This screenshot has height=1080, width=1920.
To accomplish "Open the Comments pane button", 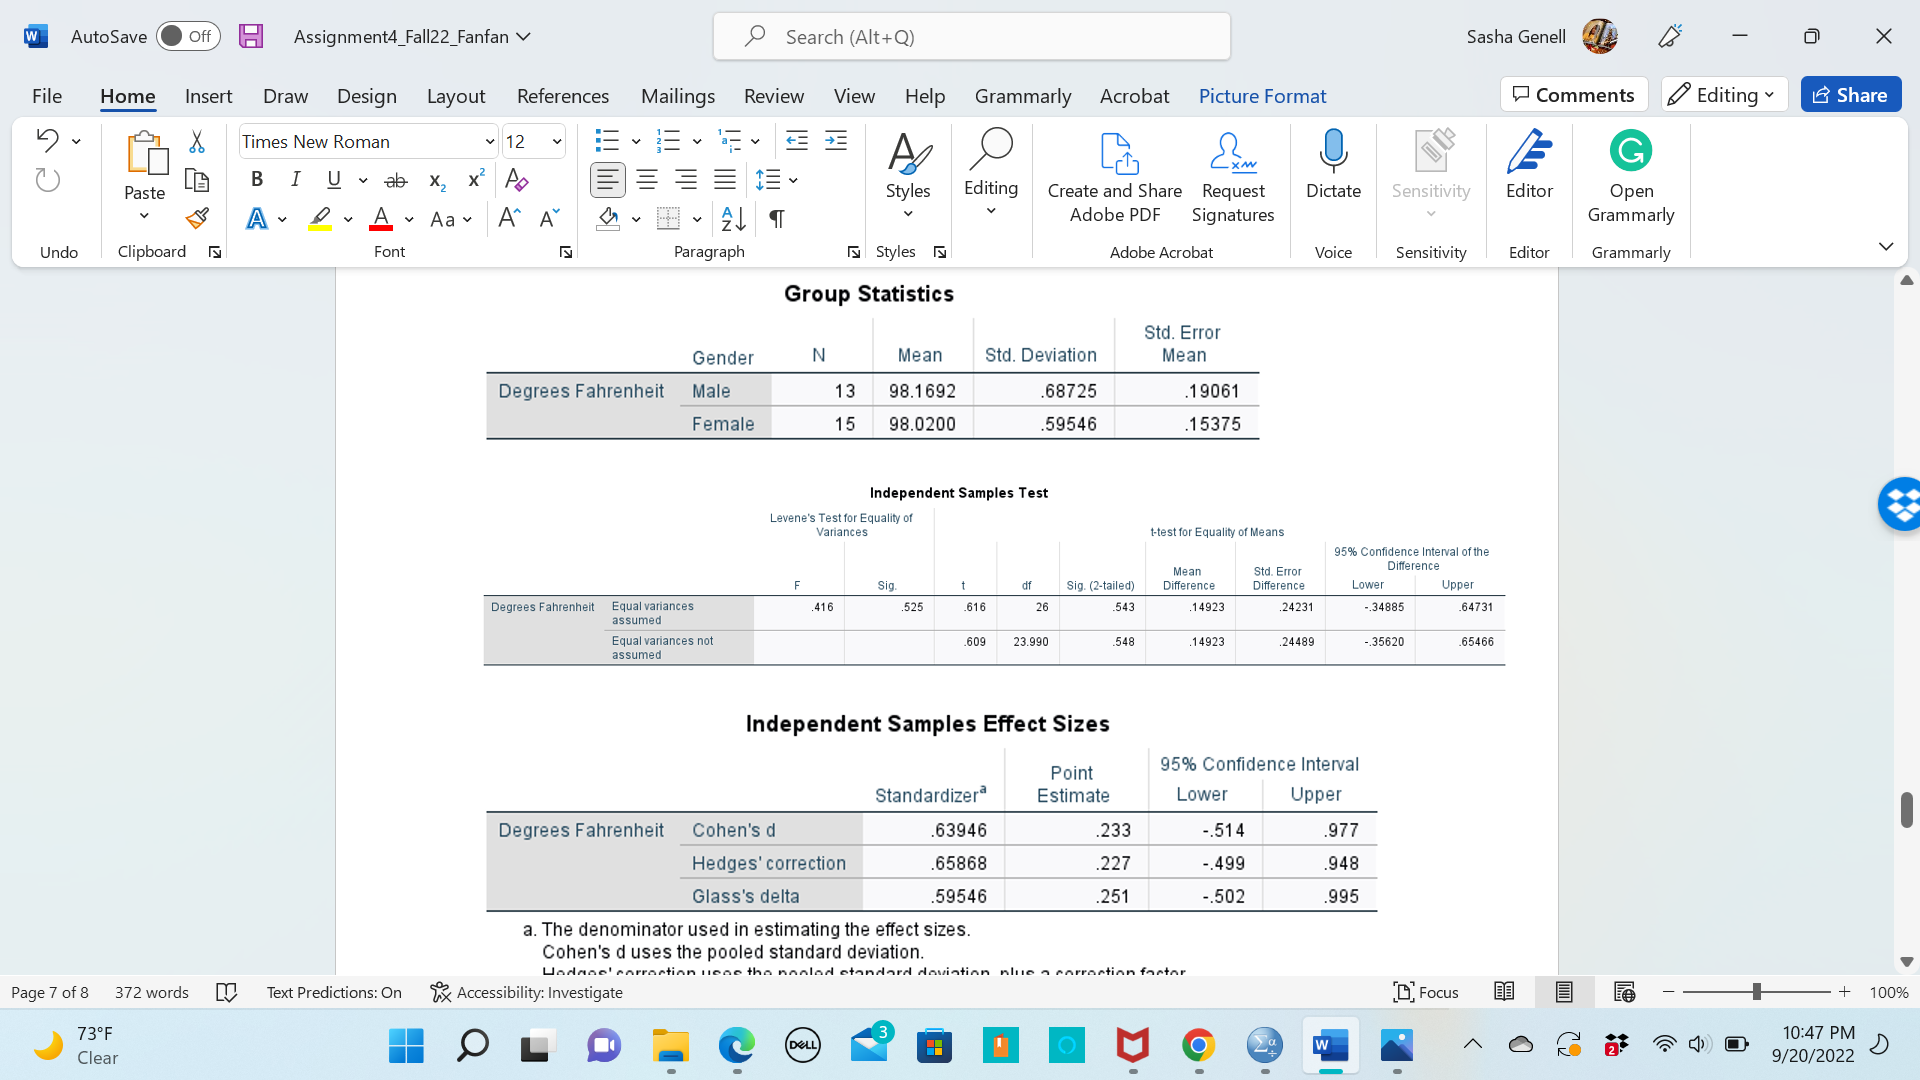I will tap(1574, 95).
